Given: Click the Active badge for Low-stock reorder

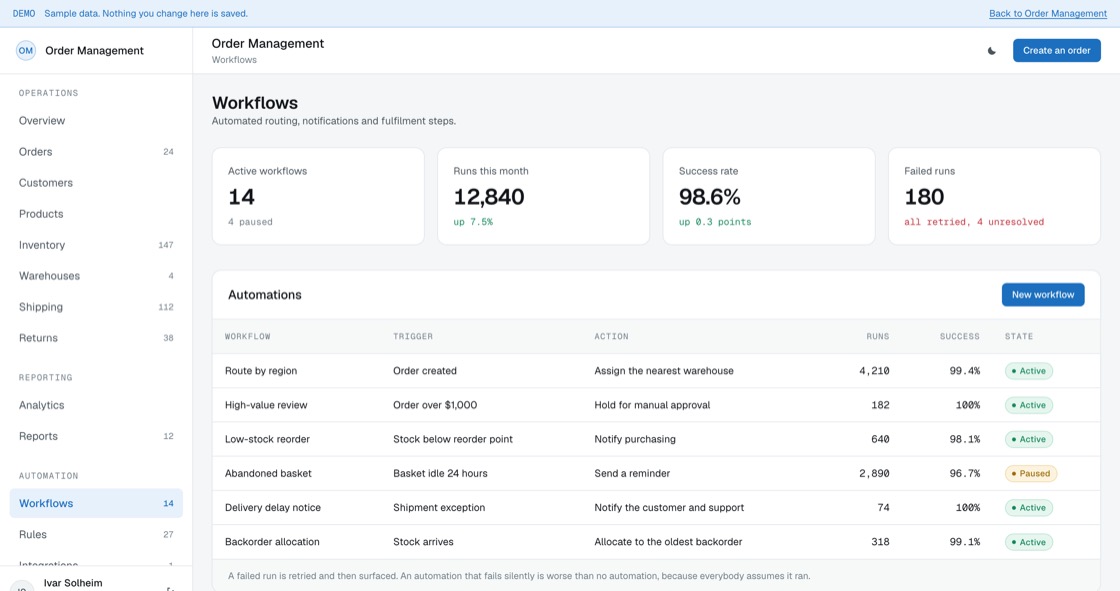Looking at the screenshot, I should [1029, 439].
